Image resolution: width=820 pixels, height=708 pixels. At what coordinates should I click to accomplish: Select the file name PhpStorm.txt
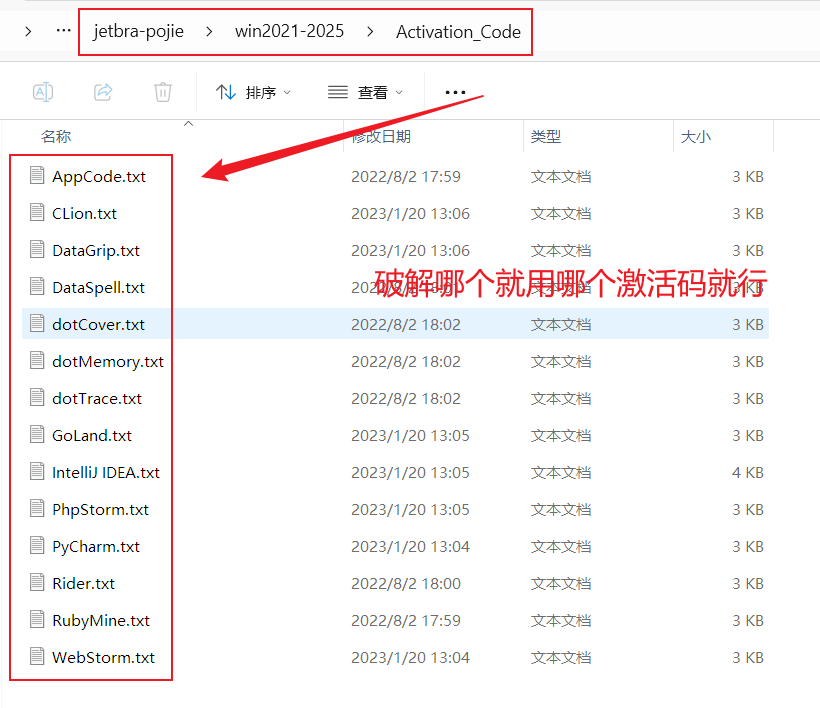(x=100, y=510)
